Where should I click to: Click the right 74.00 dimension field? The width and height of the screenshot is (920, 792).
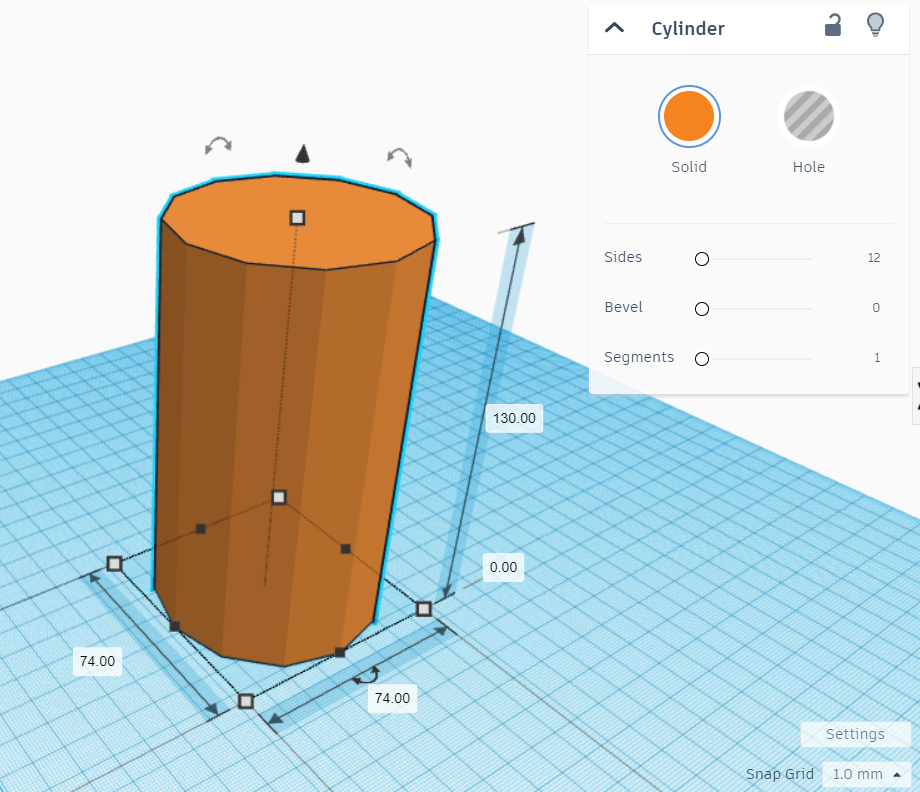393,698
